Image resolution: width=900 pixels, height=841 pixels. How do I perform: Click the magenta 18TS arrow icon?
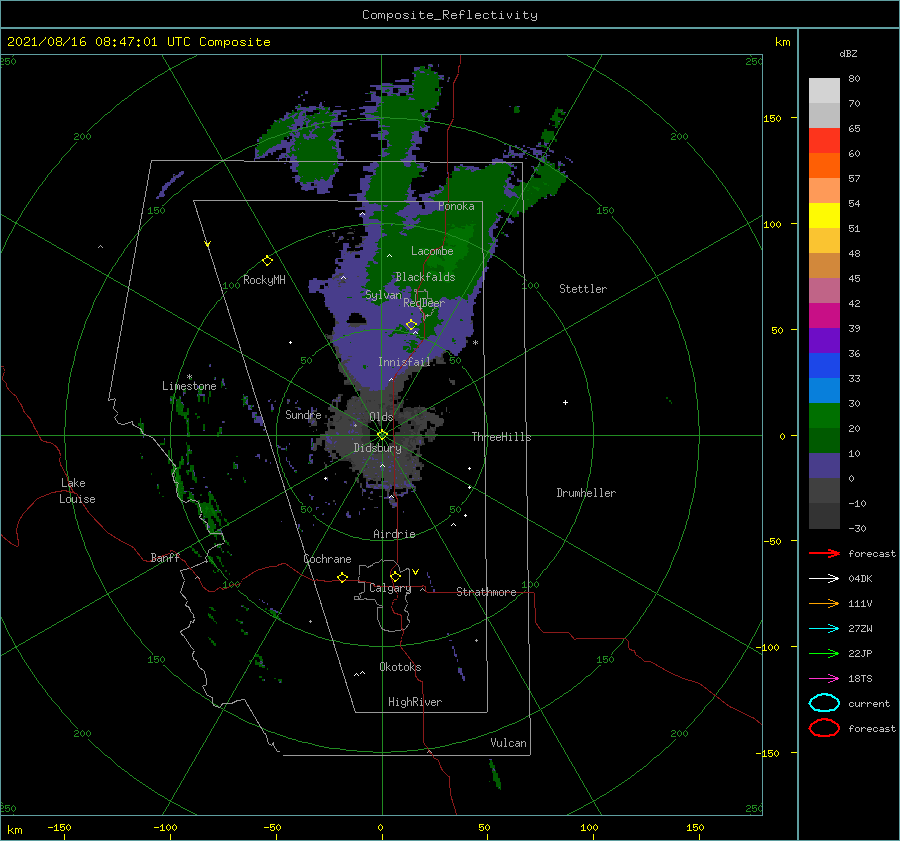tap(824, 679)
